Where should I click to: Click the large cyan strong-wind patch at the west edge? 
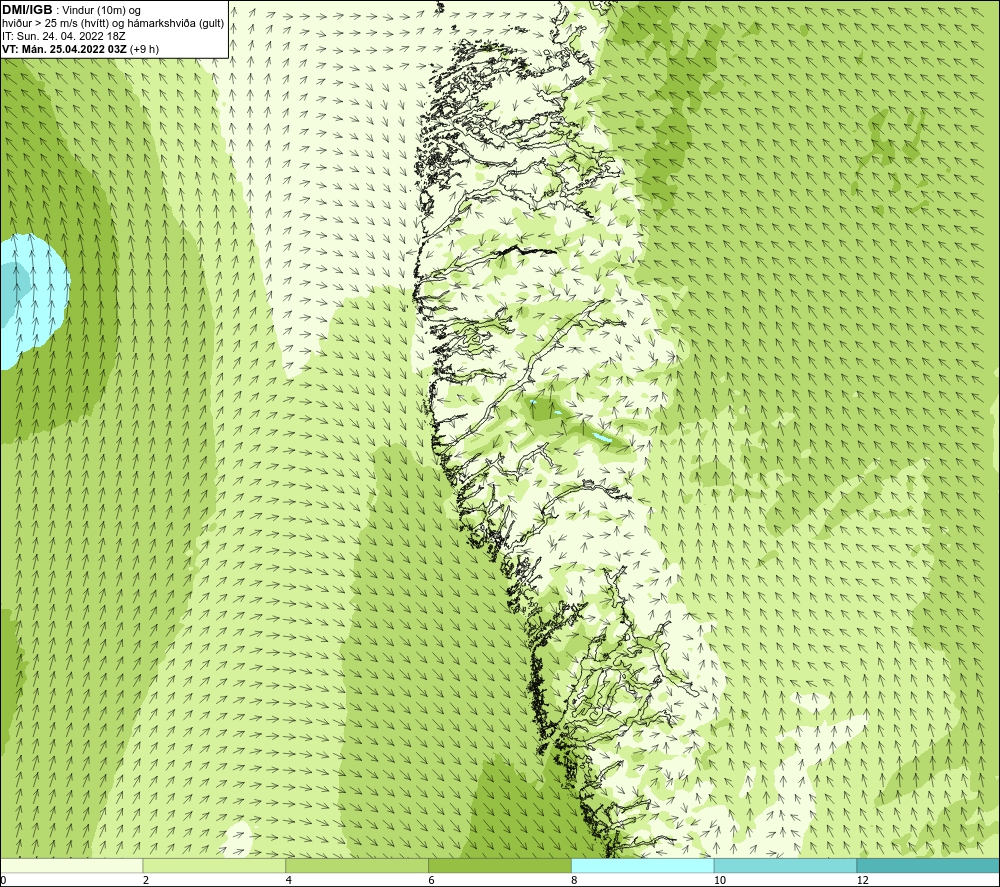click(x=33, y=302)
